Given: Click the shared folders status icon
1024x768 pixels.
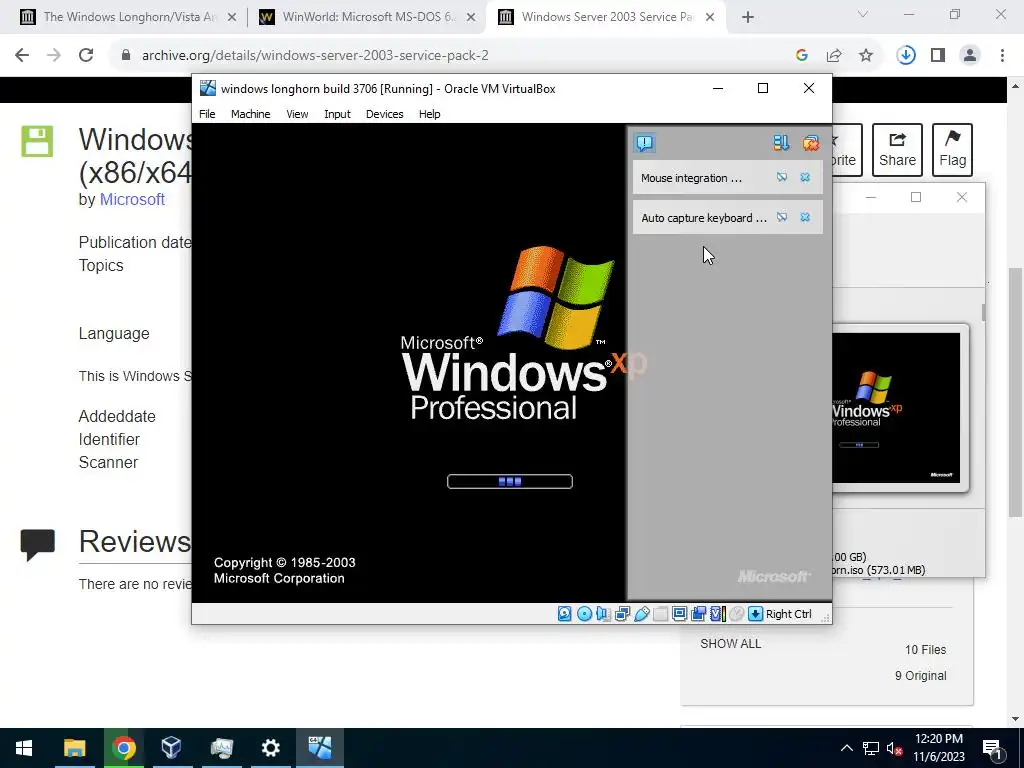Looking at the screenshot, I should click(660, 614).
